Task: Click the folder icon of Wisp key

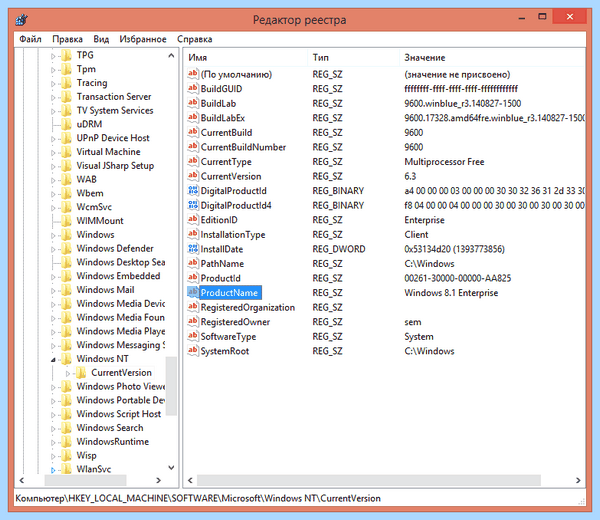Action: pyautogui.click(x=67, y=455)
